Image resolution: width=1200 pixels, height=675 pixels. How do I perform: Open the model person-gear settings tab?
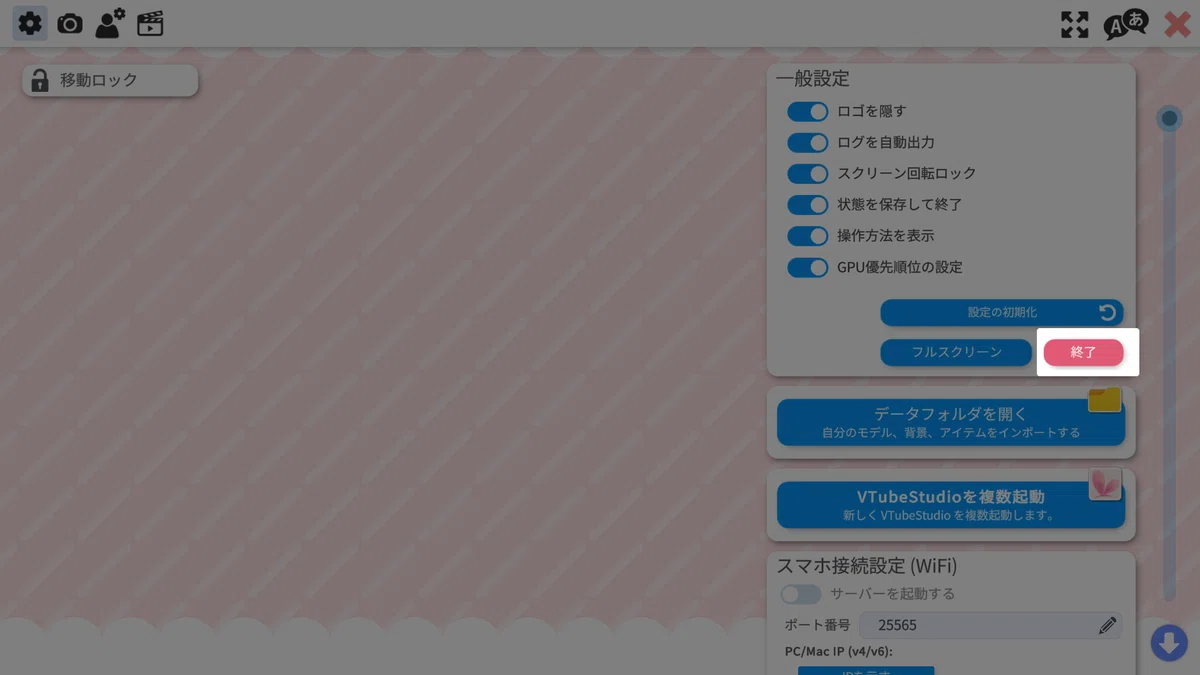110,23
